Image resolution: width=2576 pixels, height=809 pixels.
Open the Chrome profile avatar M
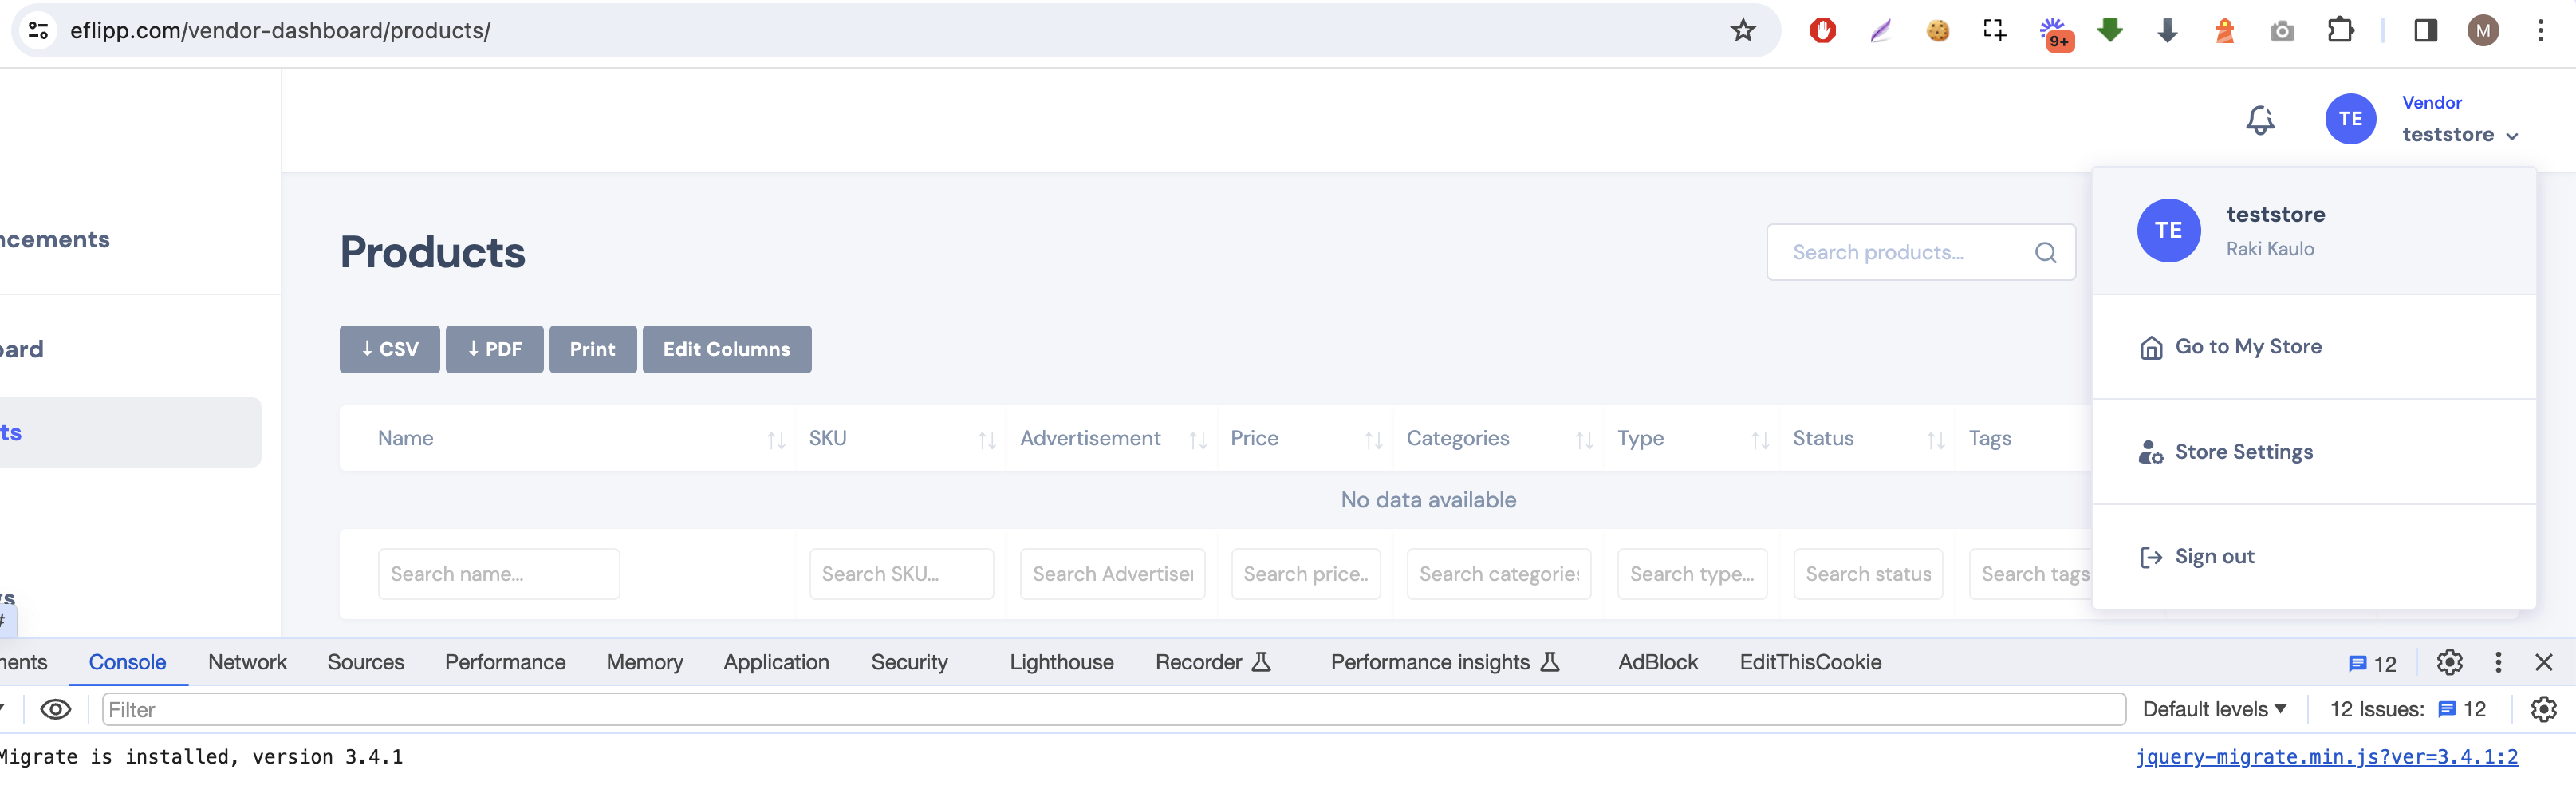click(2482, 31)
